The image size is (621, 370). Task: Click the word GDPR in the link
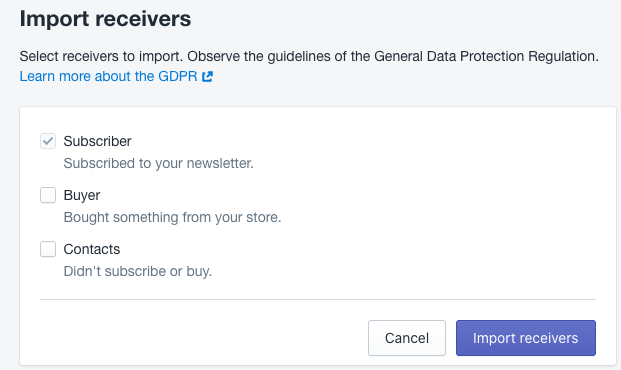pyautogui.click(x=178, y=76)
